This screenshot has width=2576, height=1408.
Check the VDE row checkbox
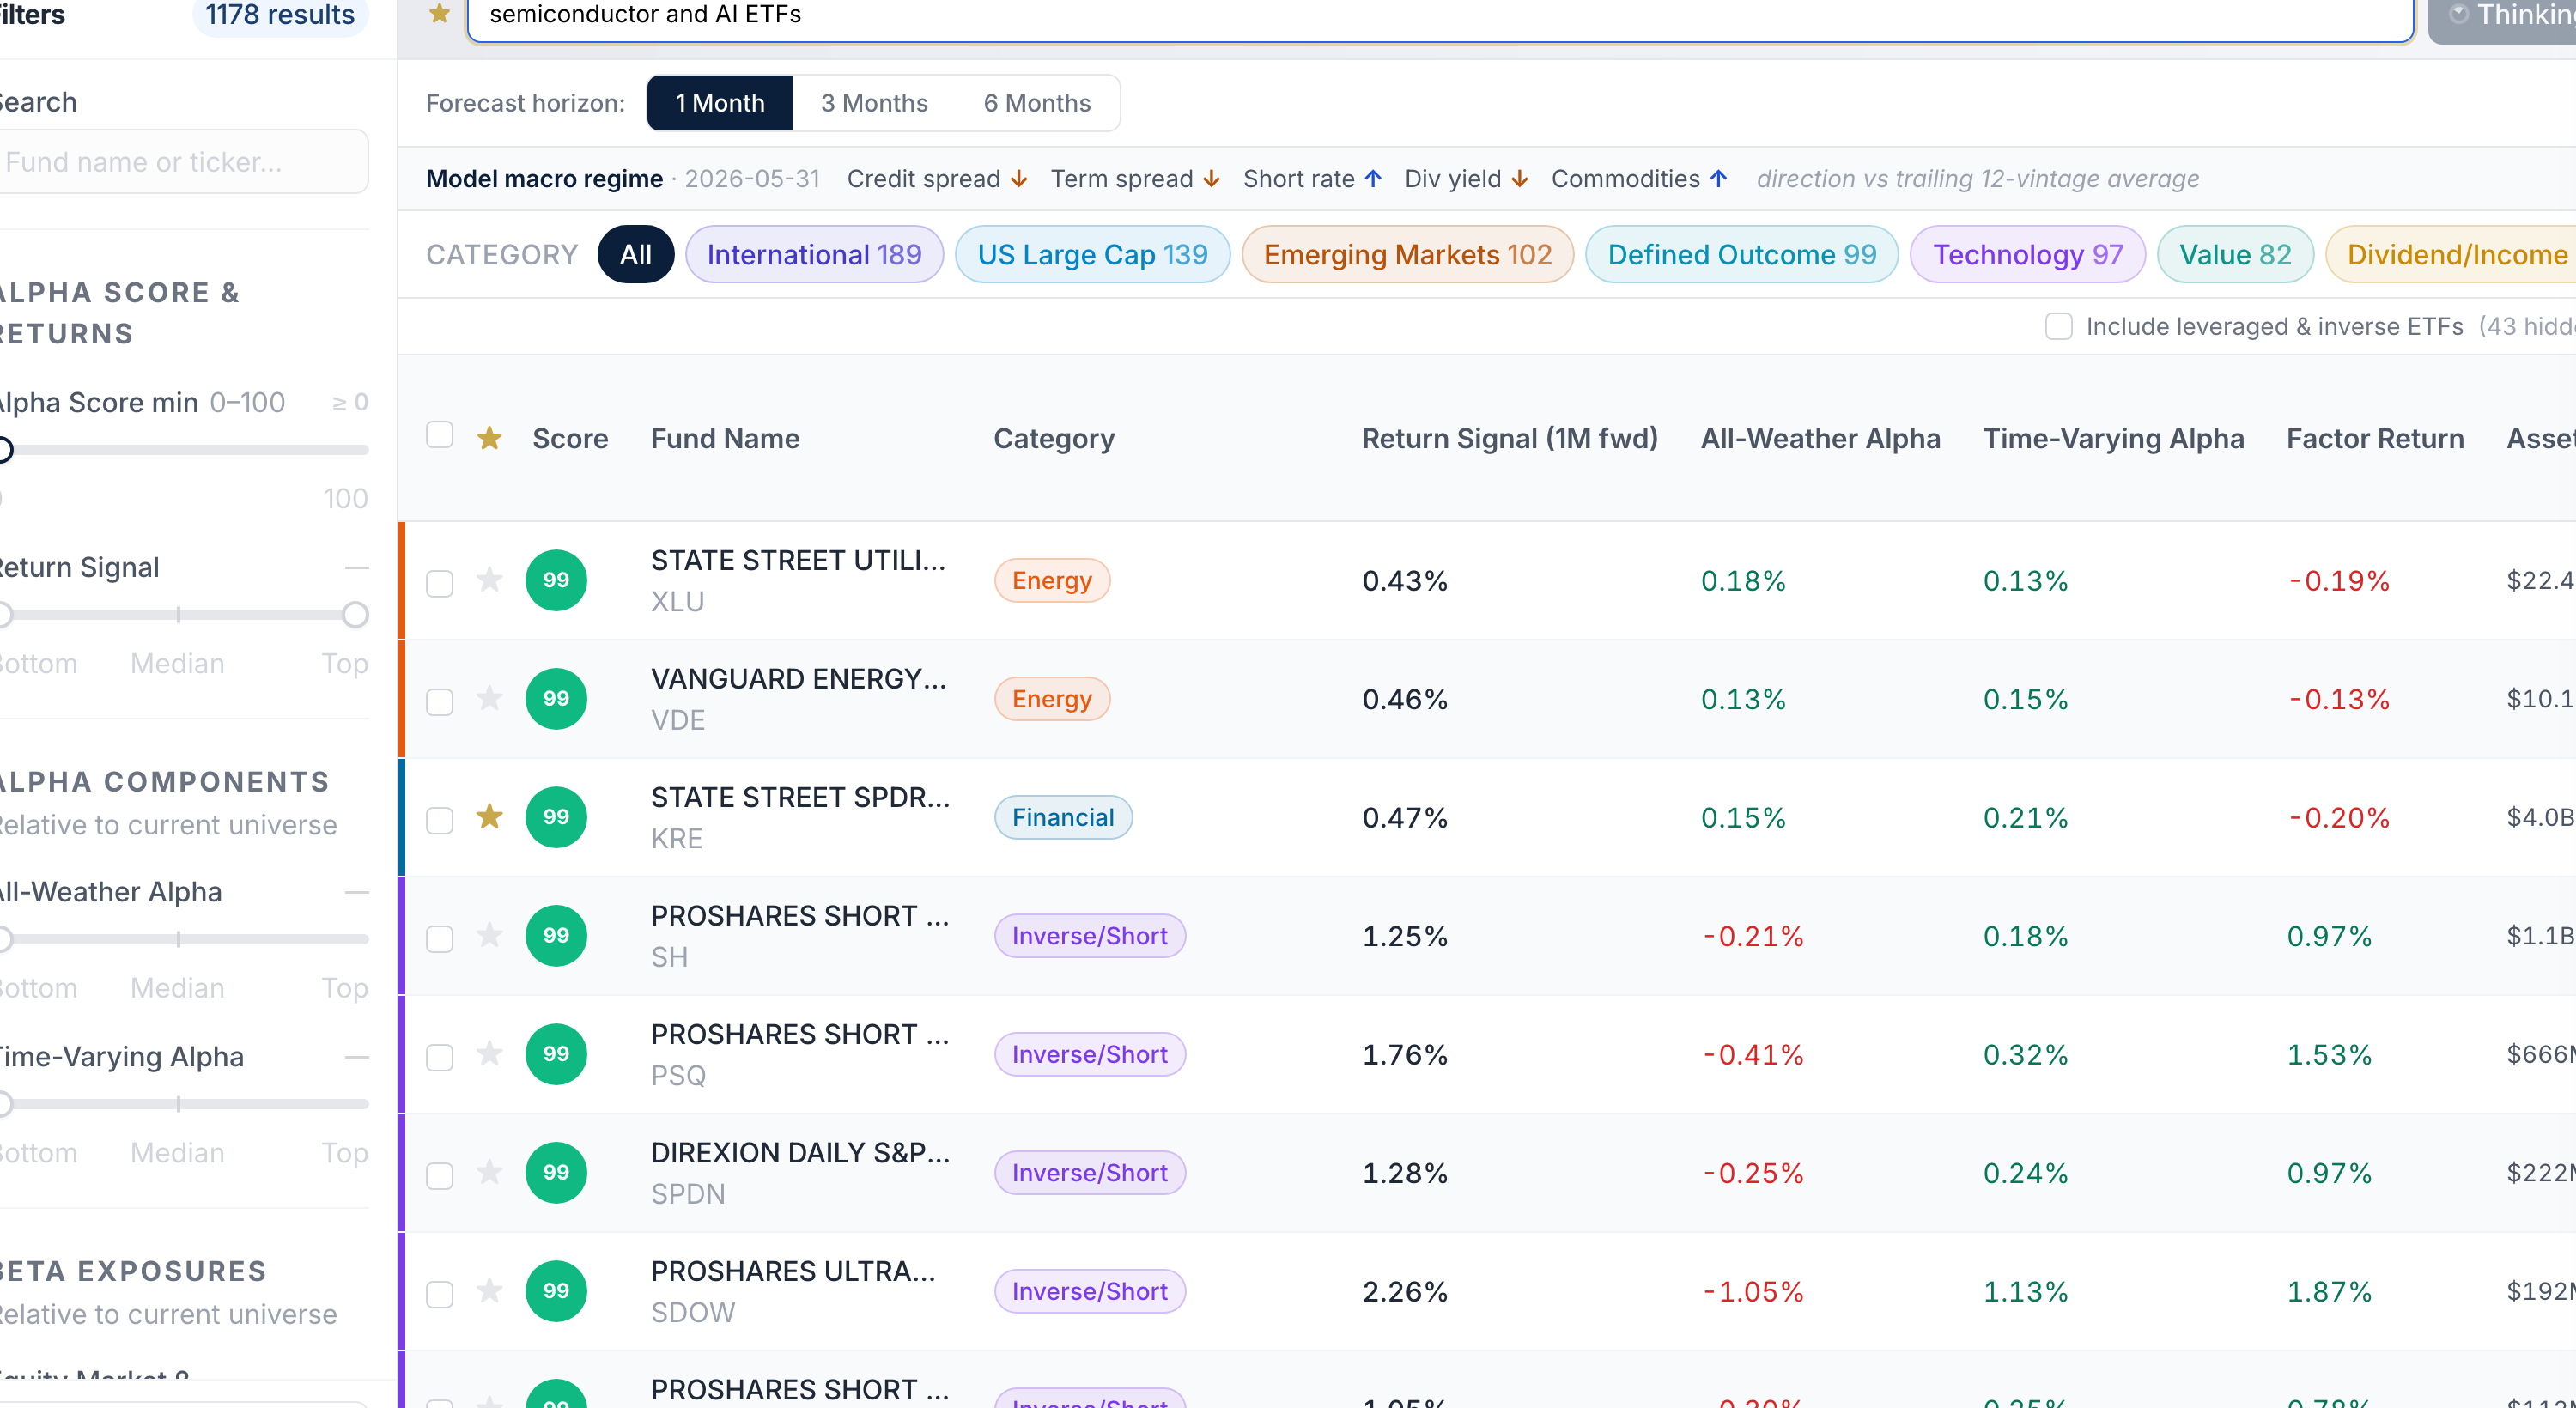point(440,702)
